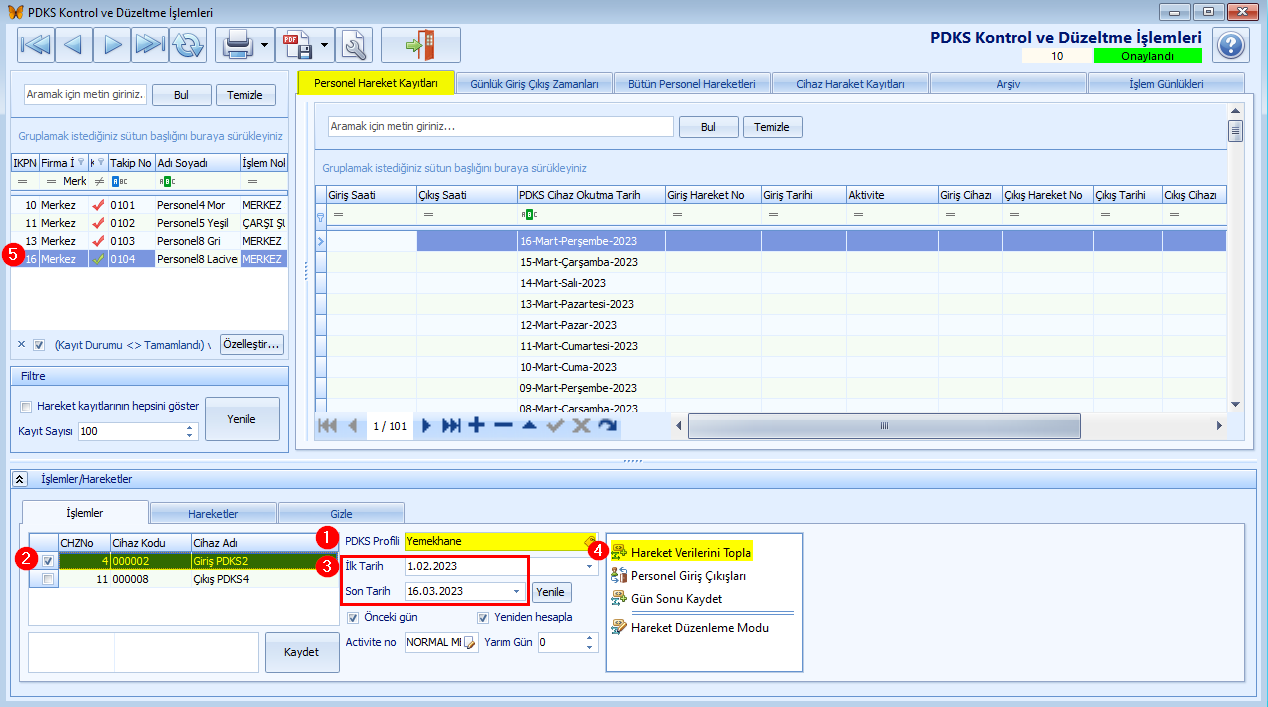Screen dimensions: 1268x707
Task: Click the refresh arrows toolbar icon
Action: click(187, 45)
